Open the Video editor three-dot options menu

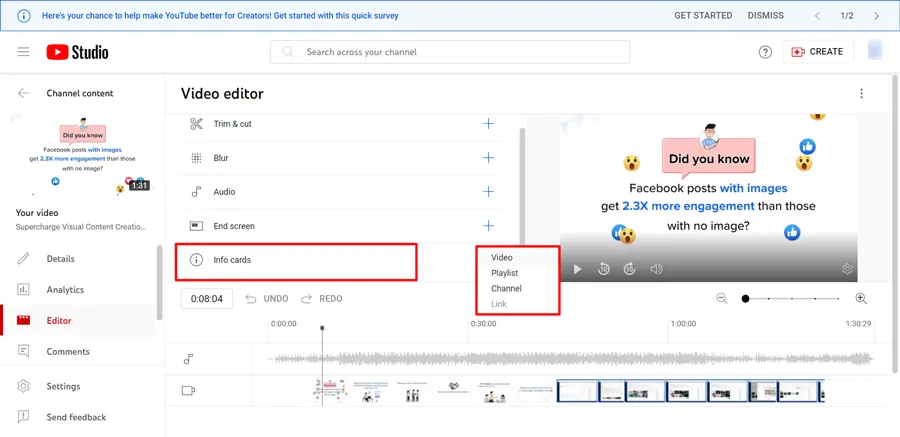pyautogui.click(x=861, y=94)
